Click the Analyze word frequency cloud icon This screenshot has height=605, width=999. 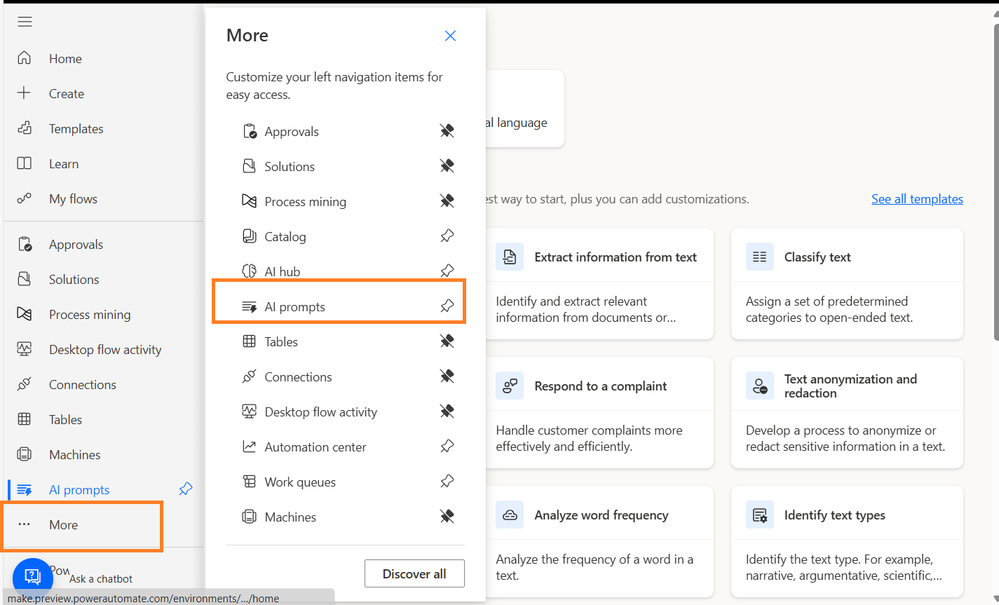[x=510, y=515]
